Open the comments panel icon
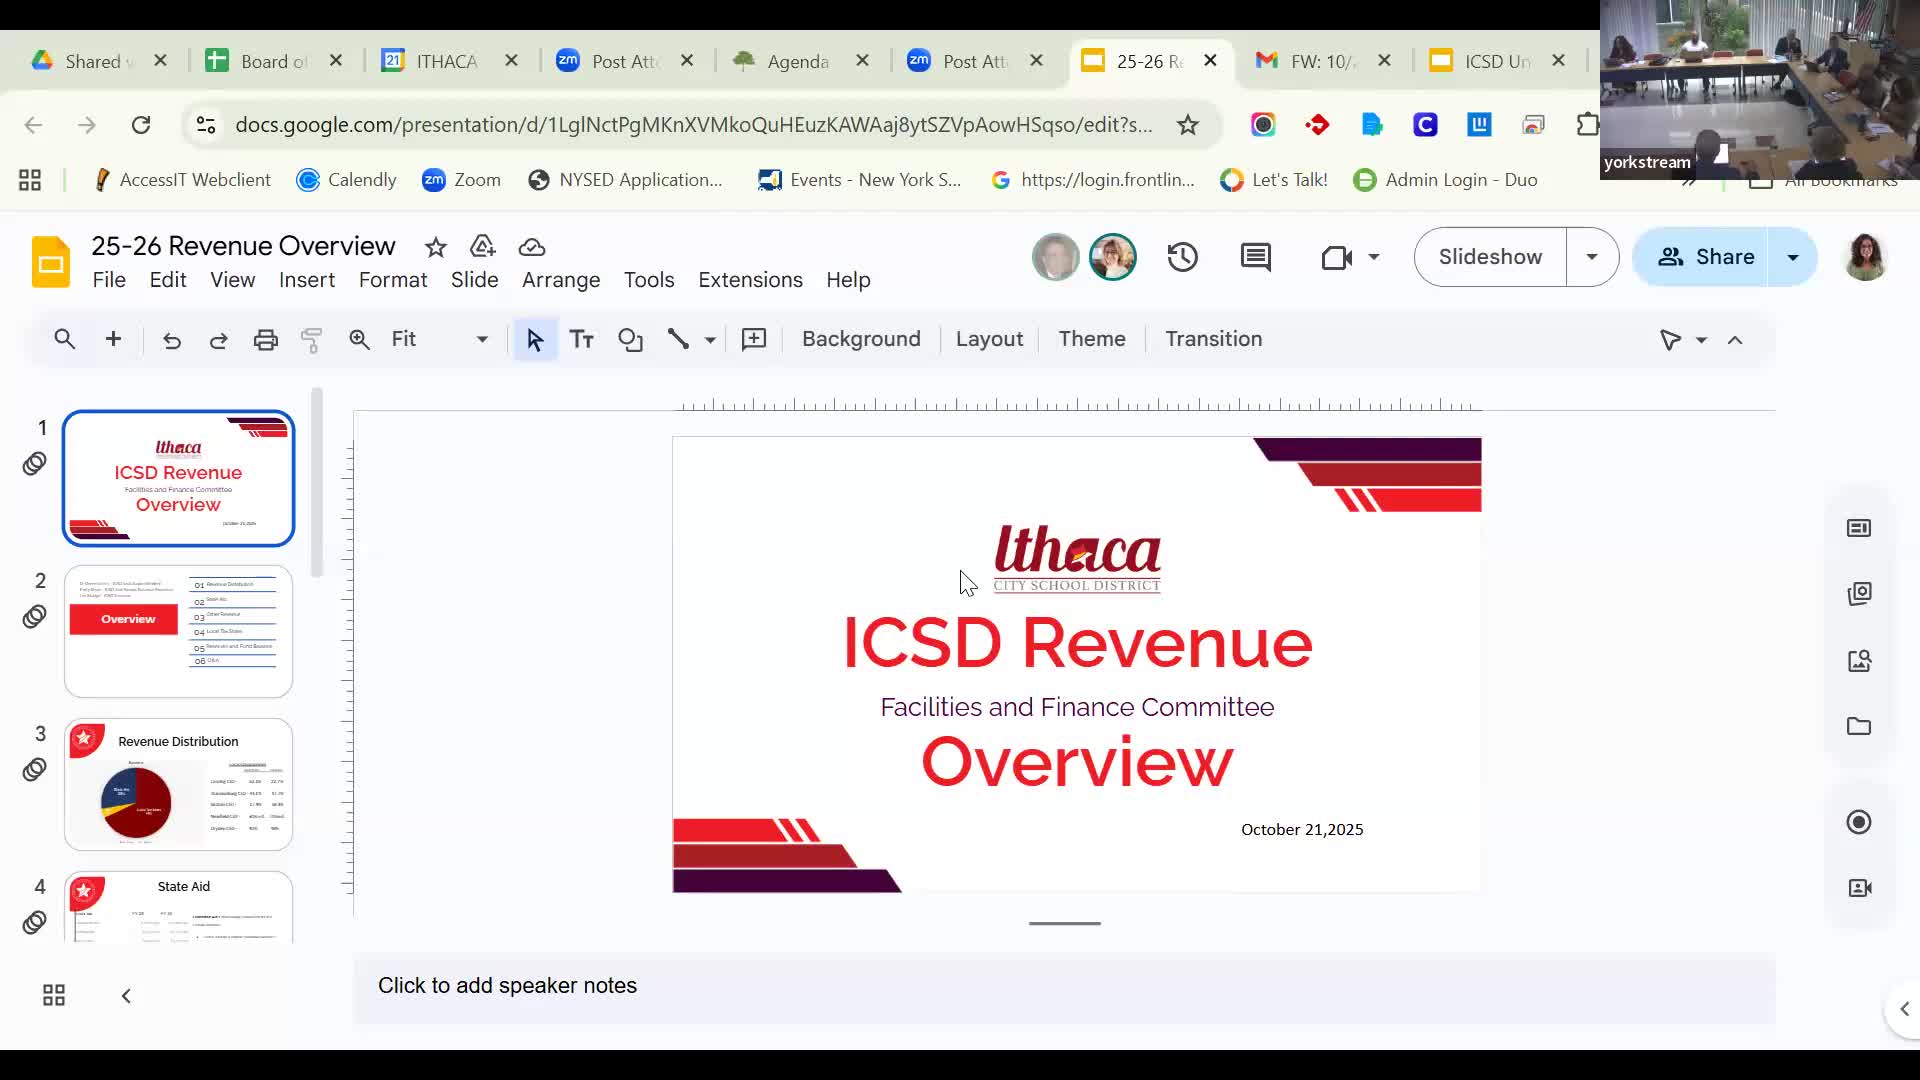The height and width of the screenshot is (1080, 1920). tap(1255, 257)
